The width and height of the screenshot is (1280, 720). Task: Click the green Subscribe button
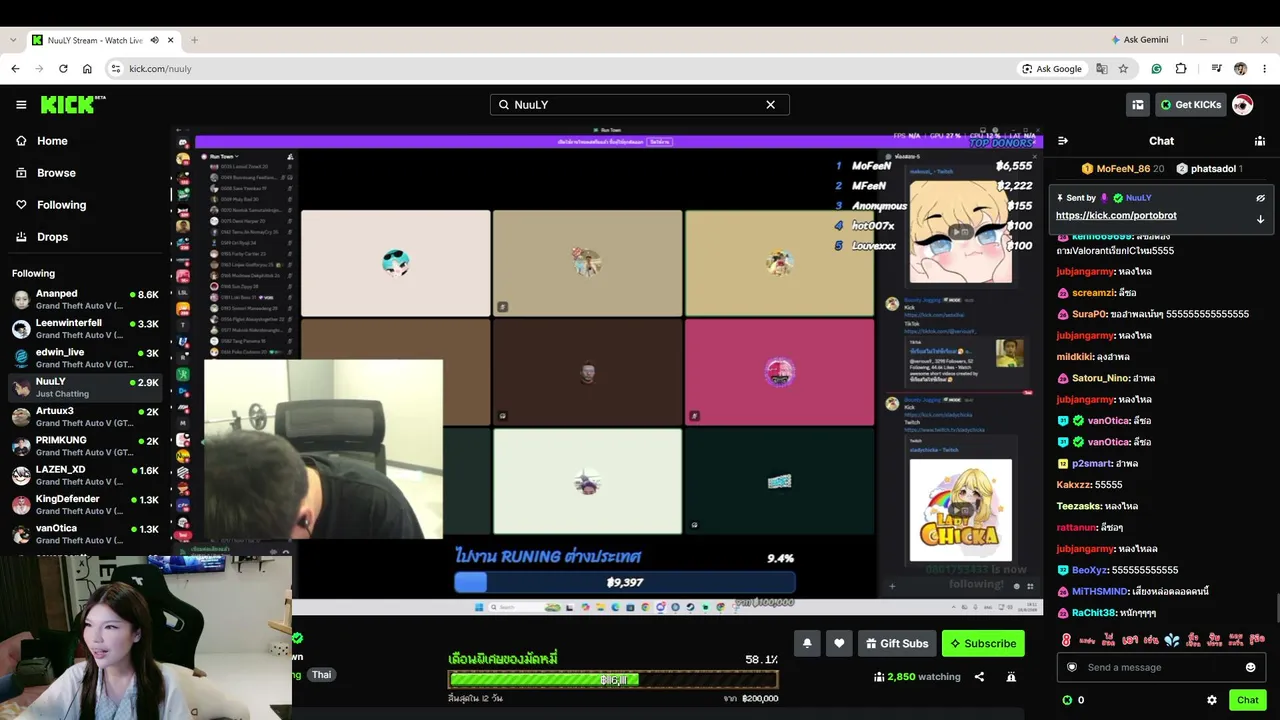(983, 643)
